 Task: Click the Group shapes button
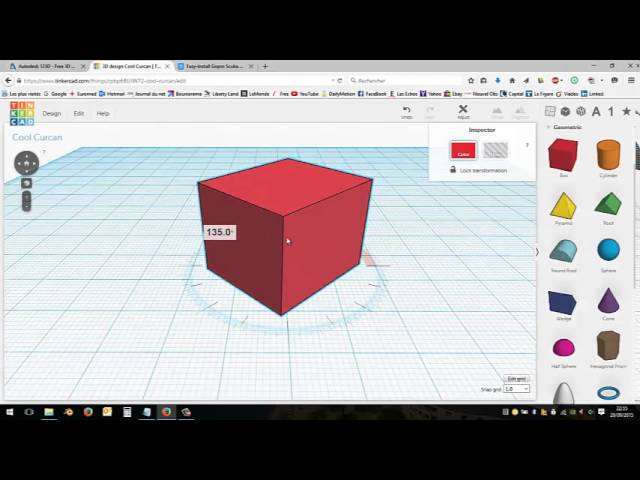point(497,112)
